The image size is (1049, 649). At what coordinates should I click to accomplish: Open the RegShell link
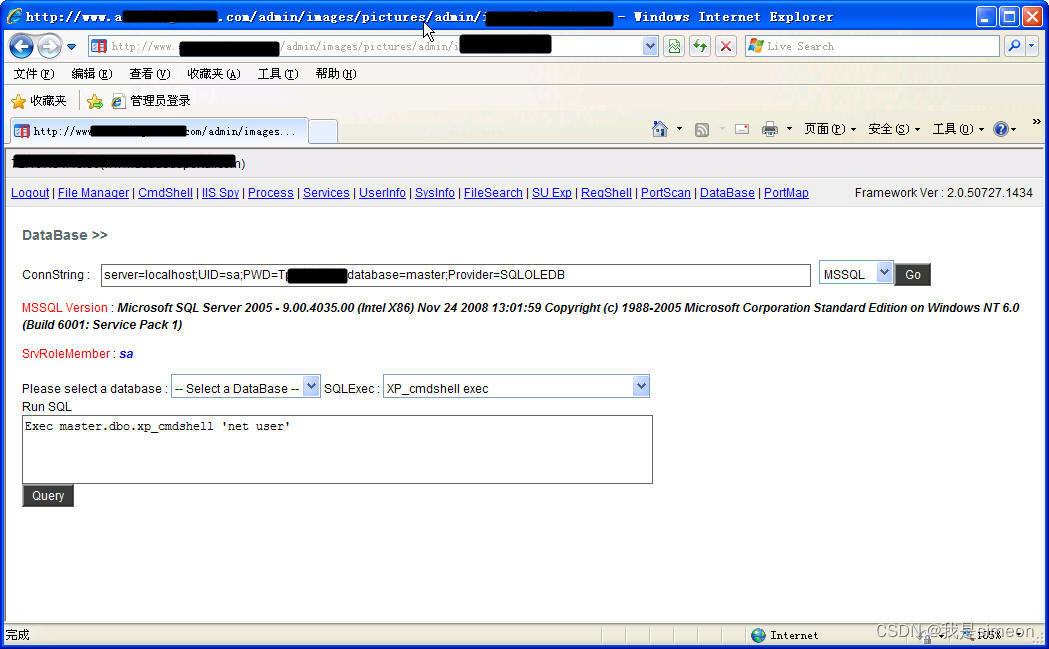tap(606, 193)
